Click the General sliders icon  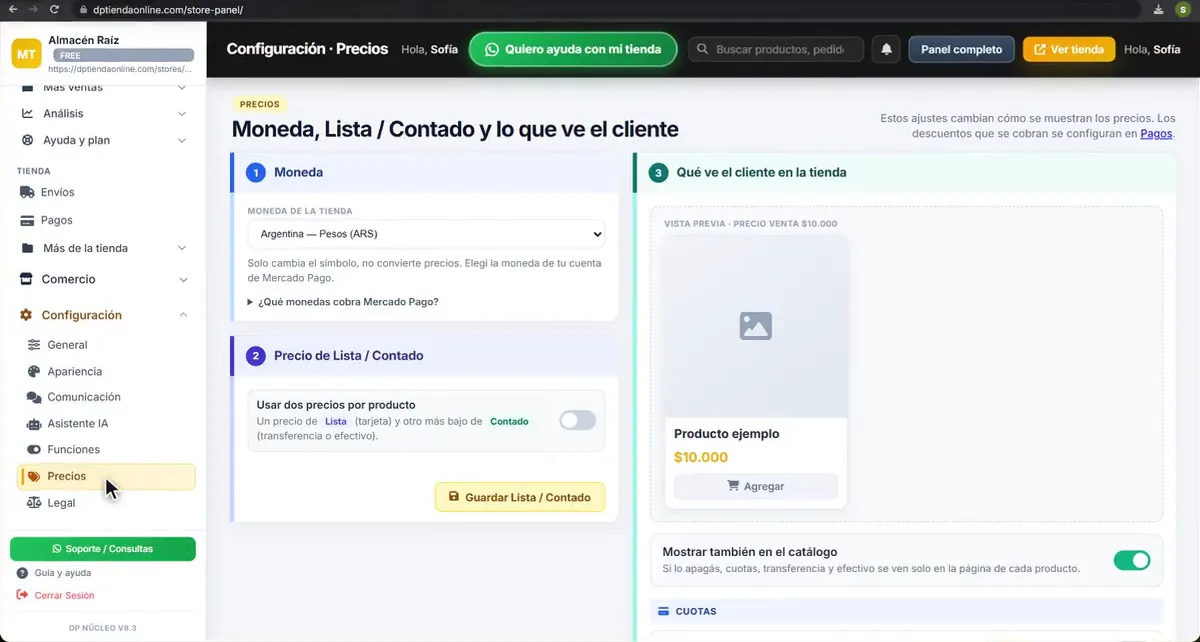click(x=34, y=345)
